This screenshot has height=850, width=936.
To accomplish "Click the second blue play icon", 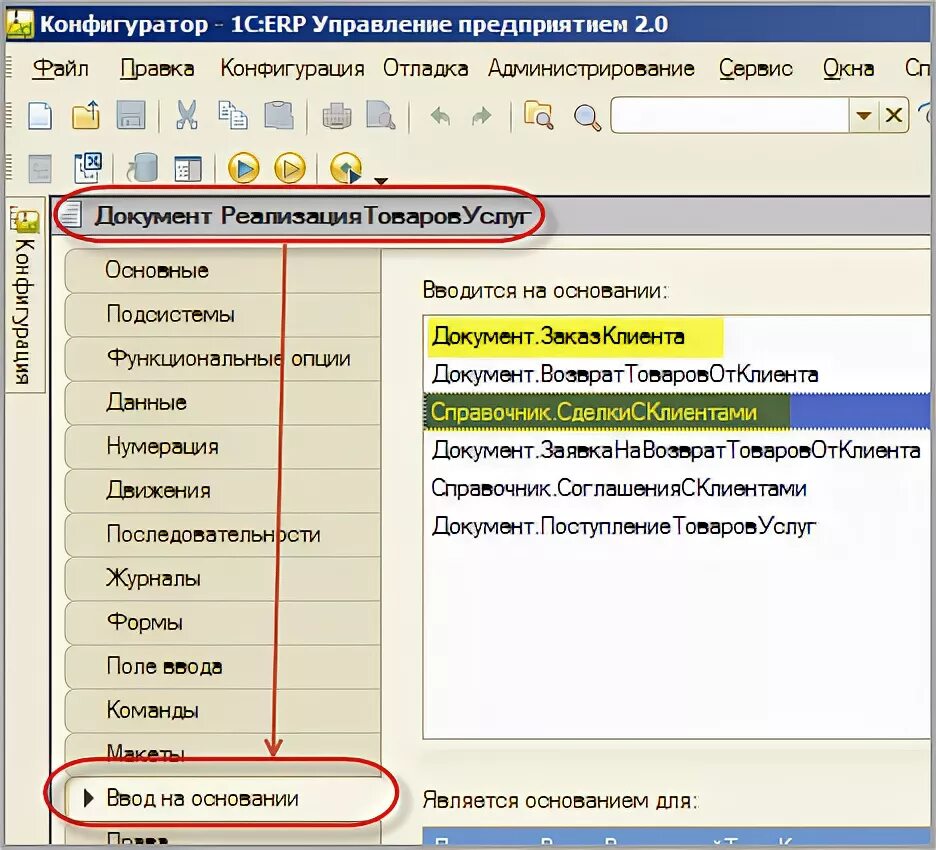I will pyautogui.click(x=290, y=168).
